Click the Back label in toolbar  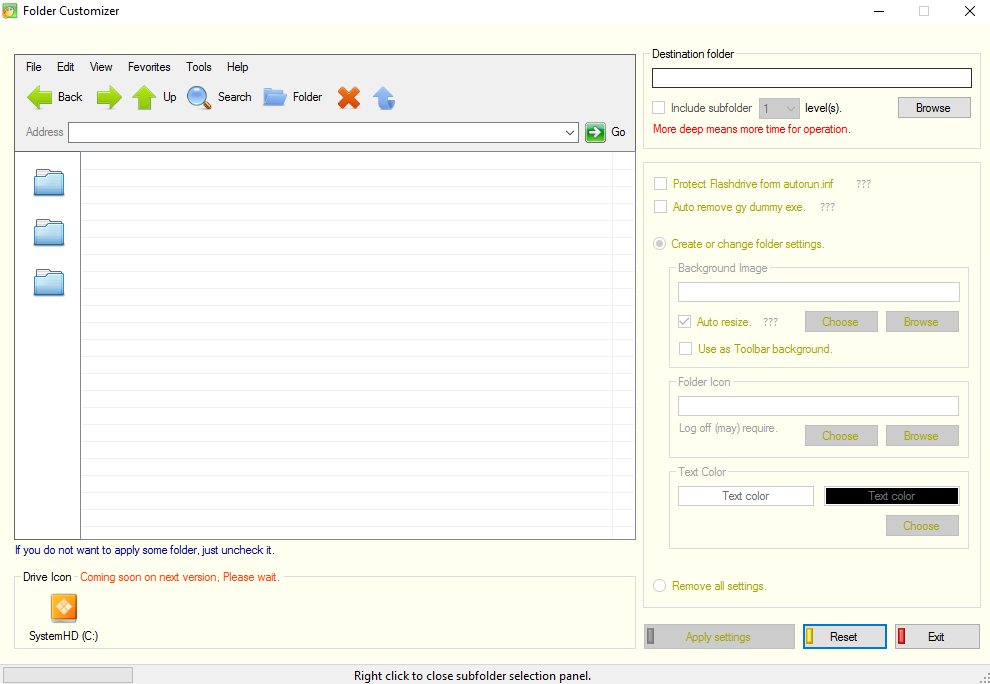70,97
